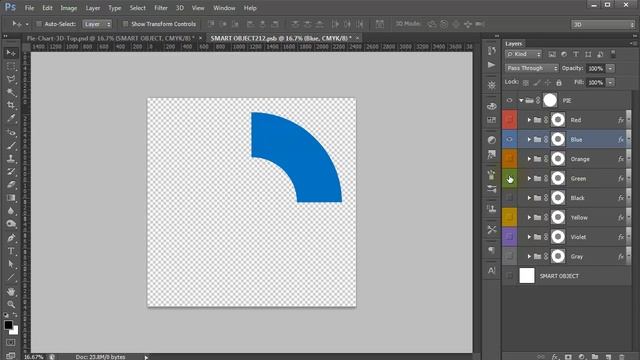Open the Image menu

click(69, 8)
